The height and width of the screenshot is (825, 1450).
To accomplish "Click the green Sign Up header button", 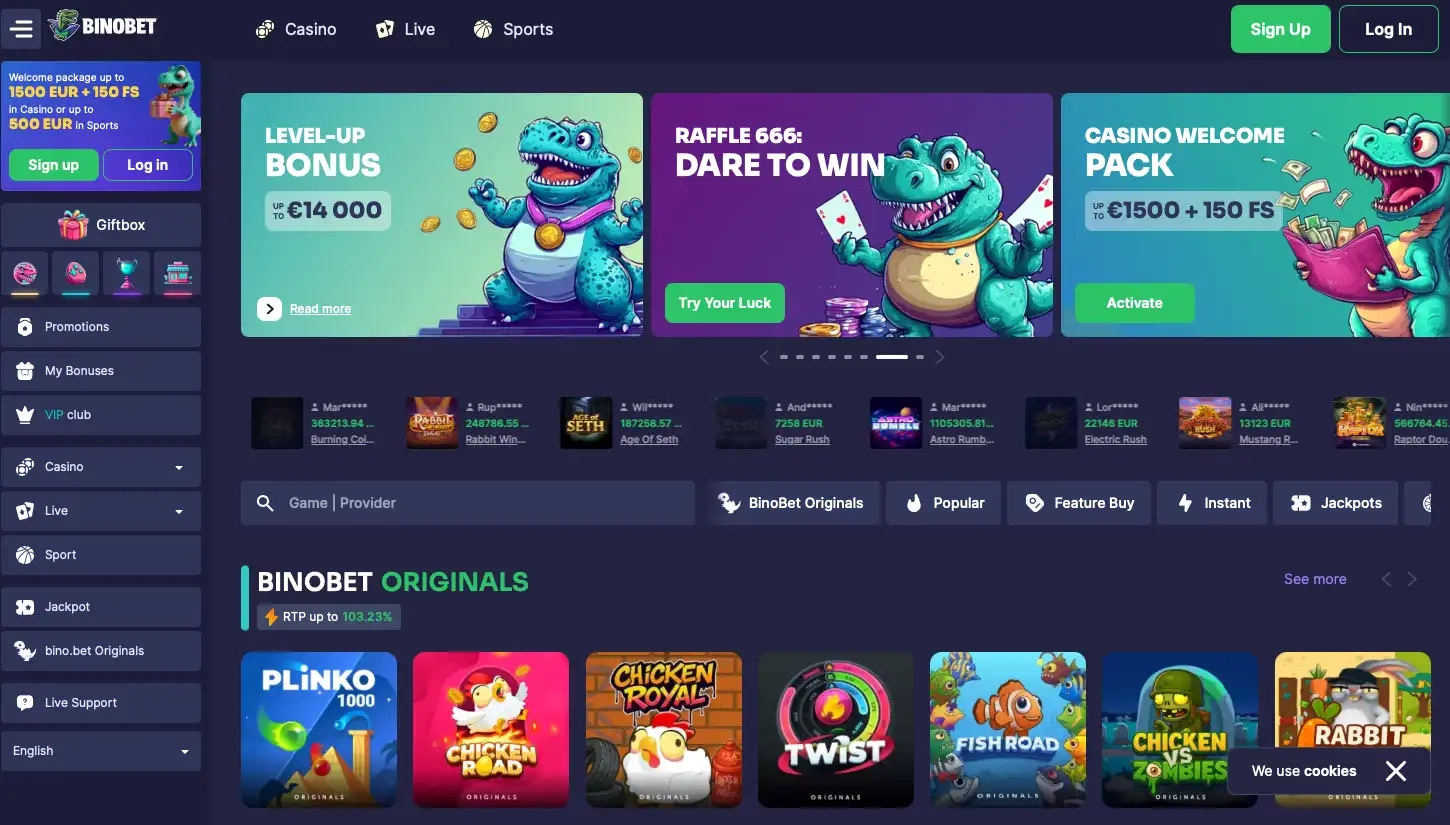I will click(1280, 29).
